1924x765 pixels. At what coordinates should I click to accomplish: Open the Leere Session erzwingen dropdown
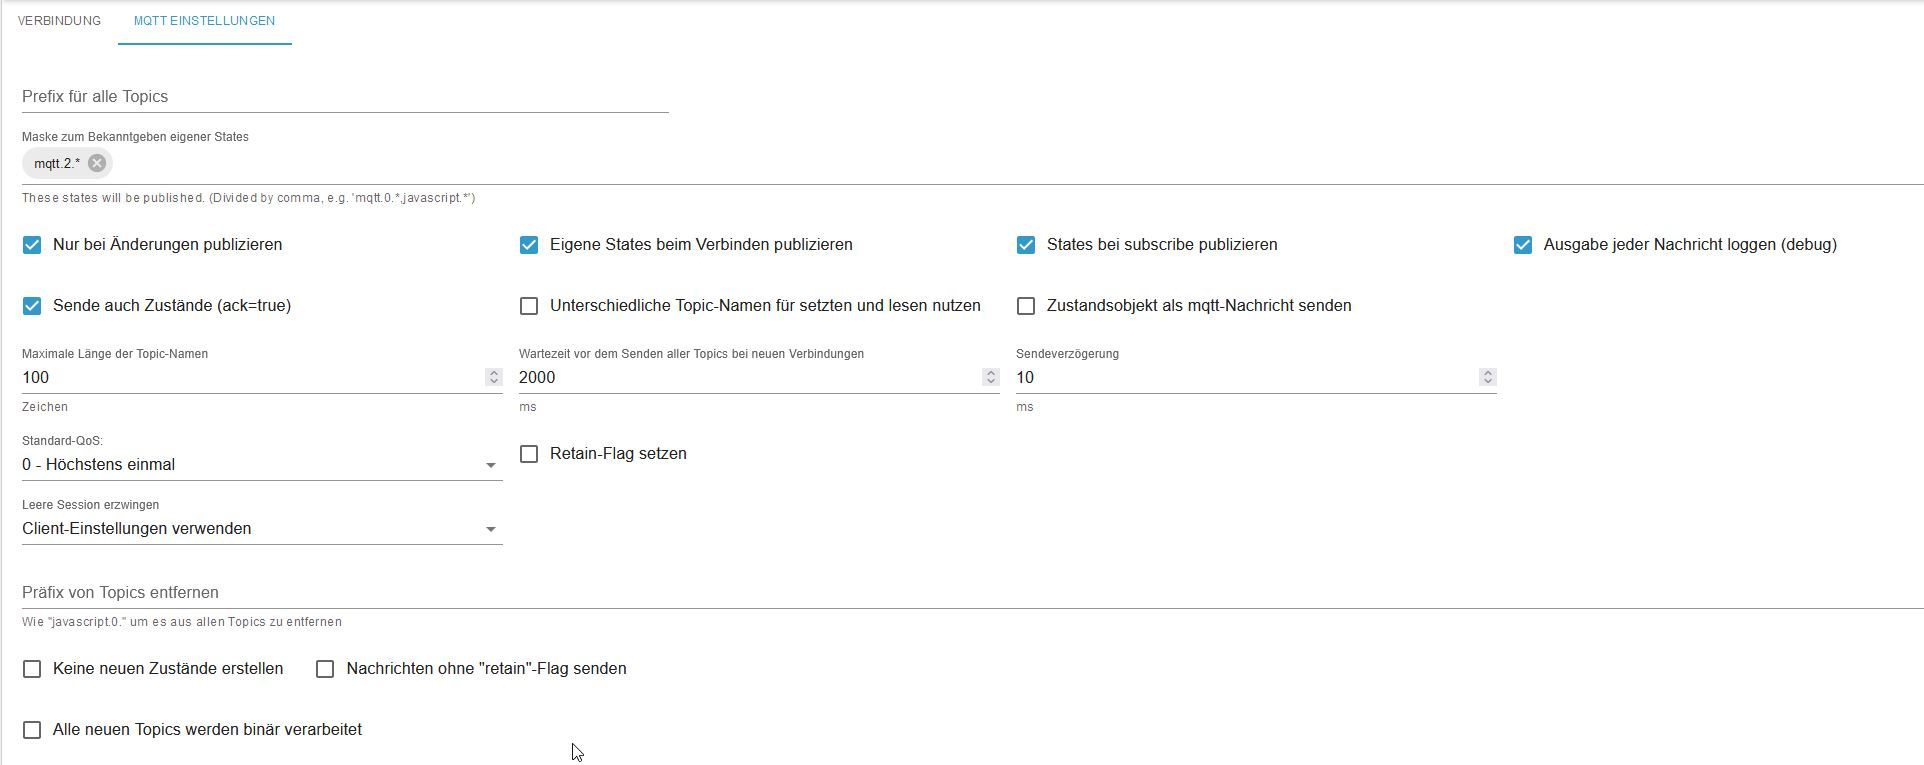[x=262, y=529]
